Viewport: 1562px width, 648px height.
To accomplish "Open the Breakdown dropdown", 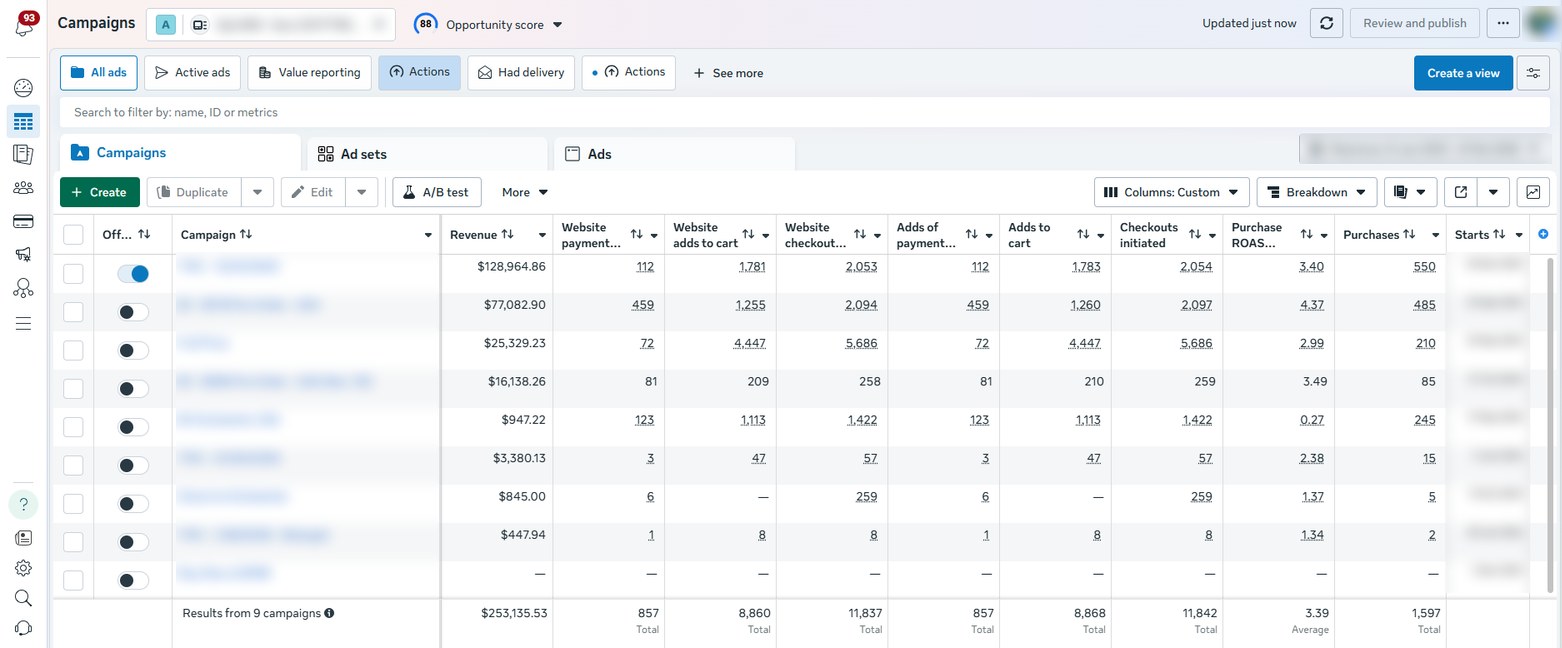I will 1317,192.
